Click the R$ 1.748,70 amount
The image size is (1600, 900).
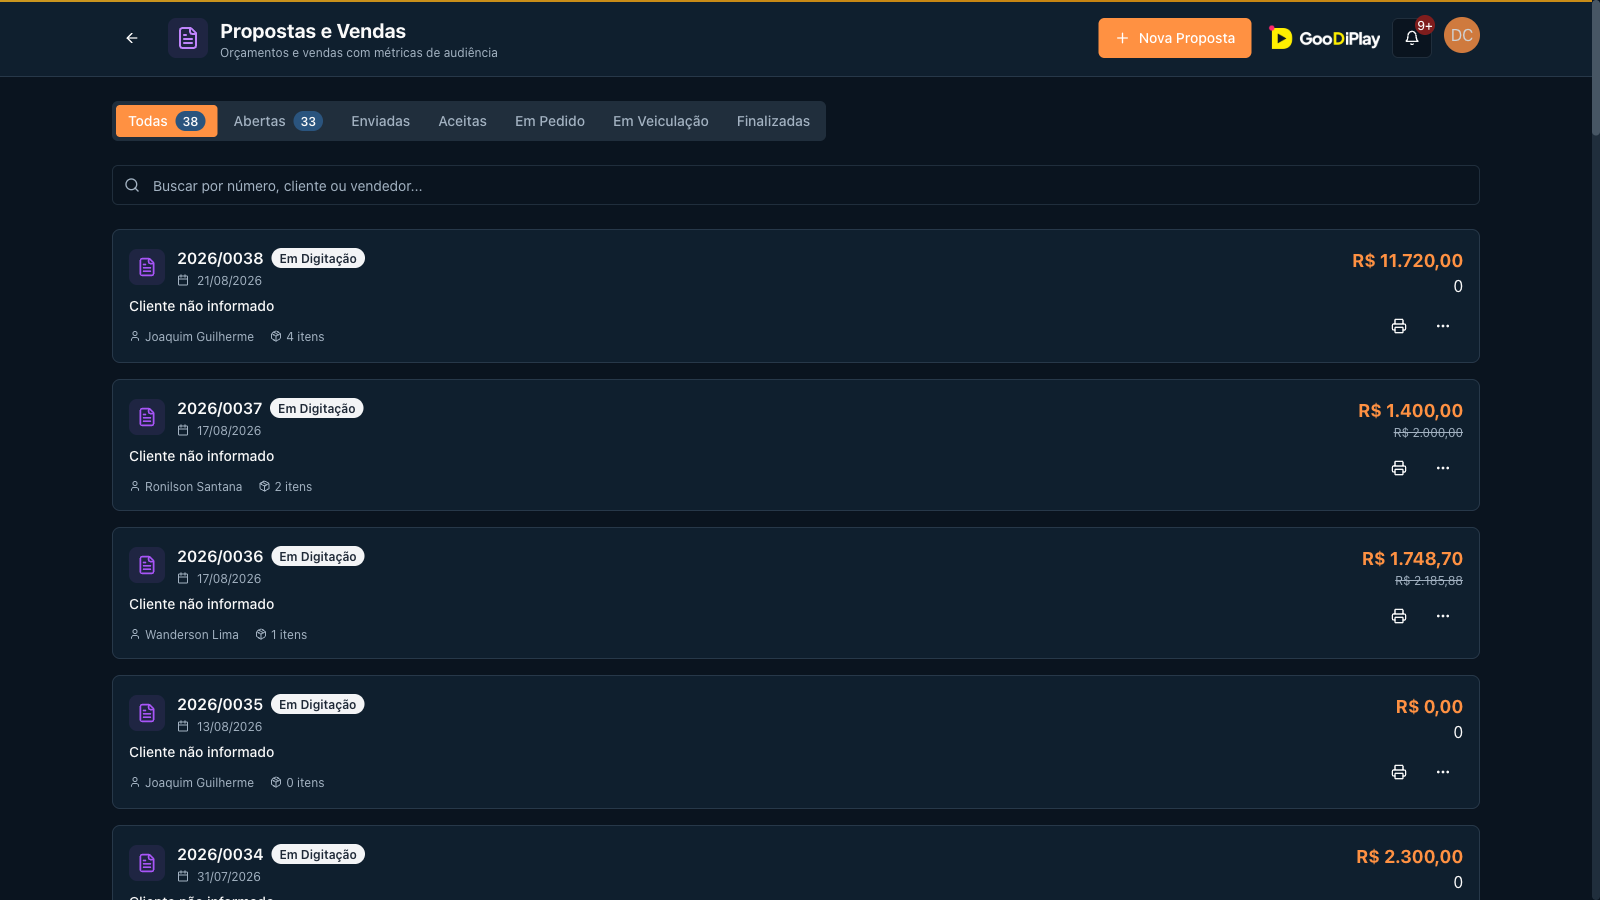point(1412,558)
